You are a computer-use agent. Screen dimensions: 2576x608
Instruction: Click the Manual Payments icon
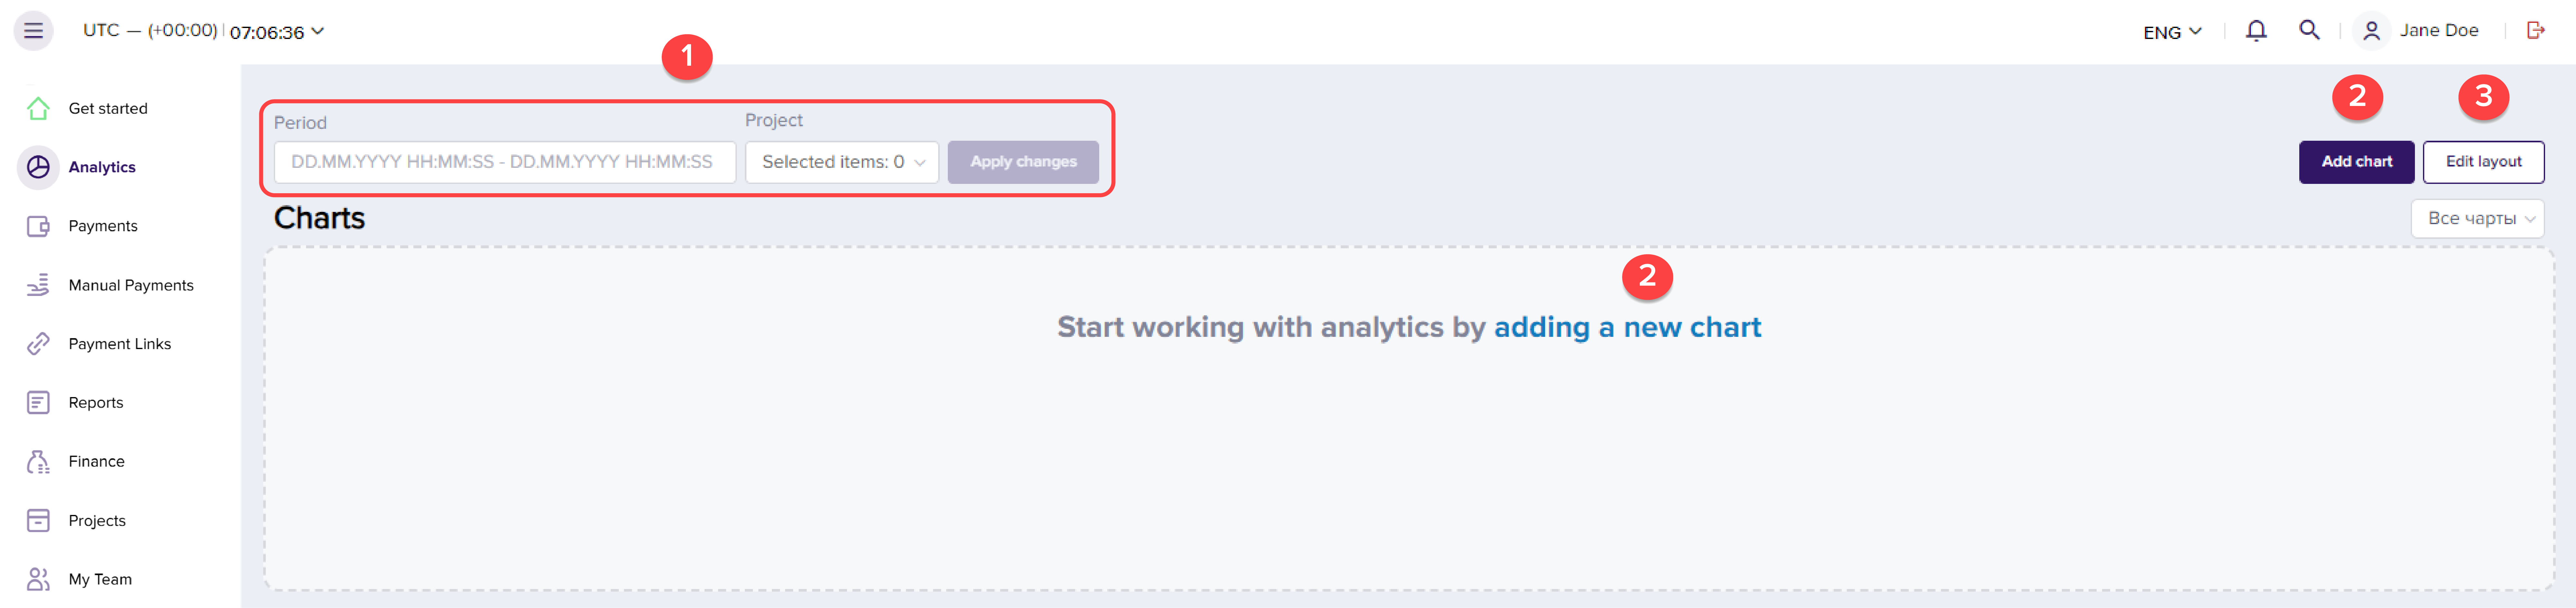(x=38, y=285)
